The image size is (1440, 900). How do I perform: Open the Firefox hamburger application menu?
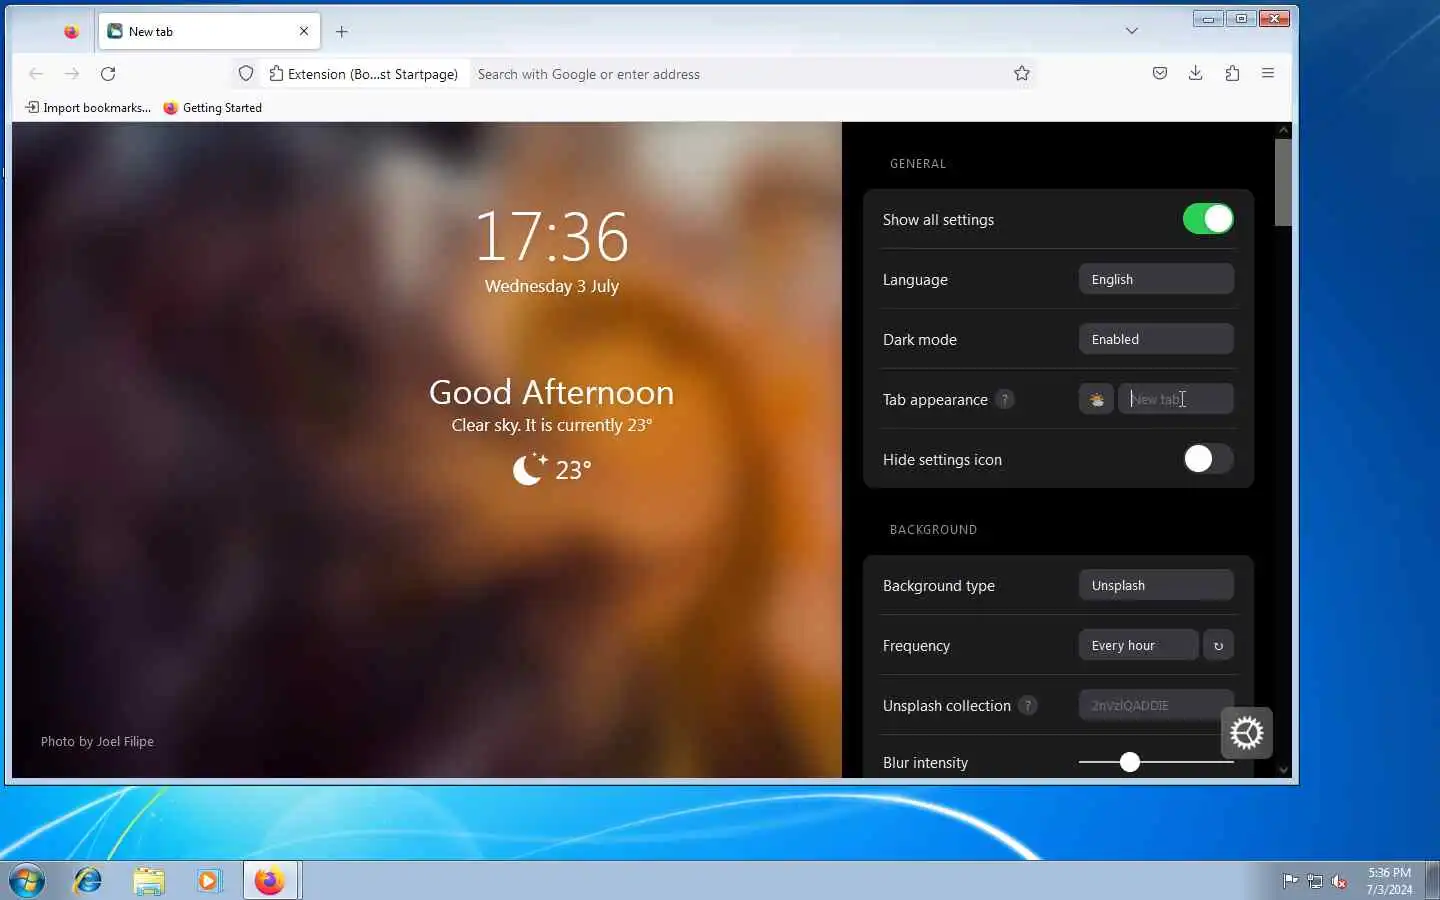pos(1268,73)
